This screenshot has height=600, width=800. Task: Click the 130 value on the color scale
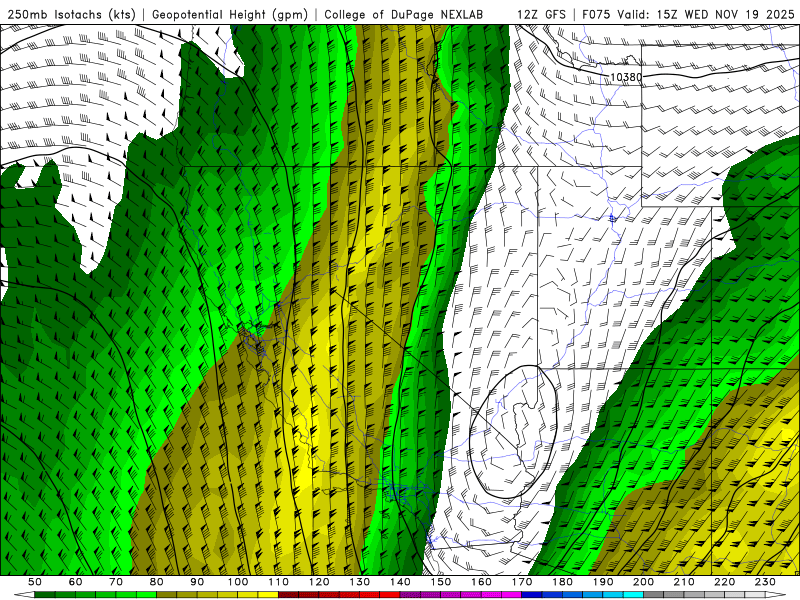[360, 582]
